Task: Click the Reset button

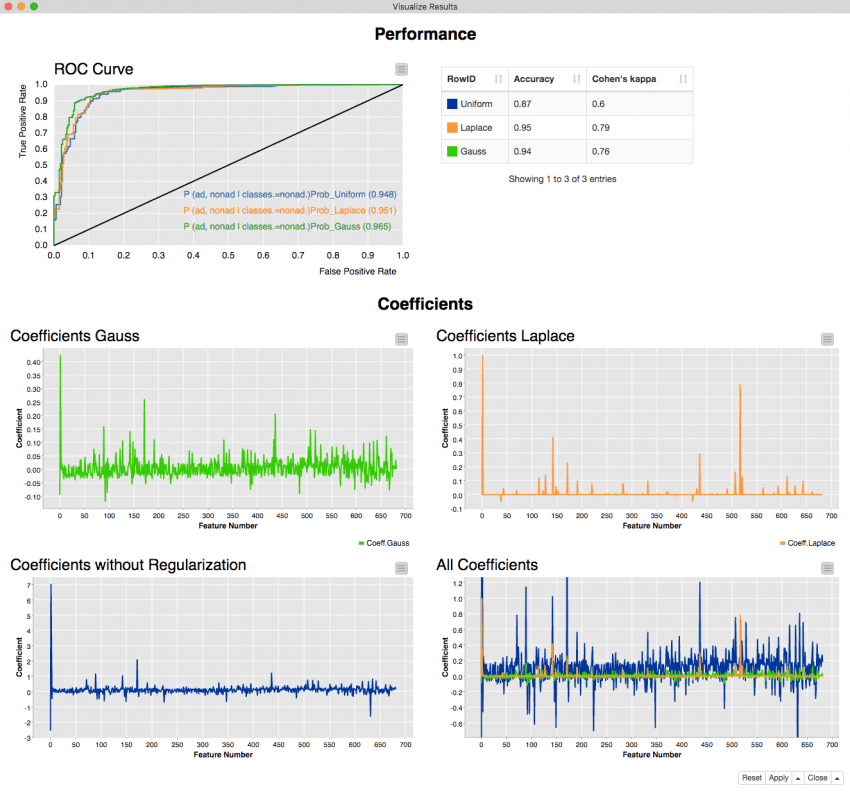Action: (751, 777)
